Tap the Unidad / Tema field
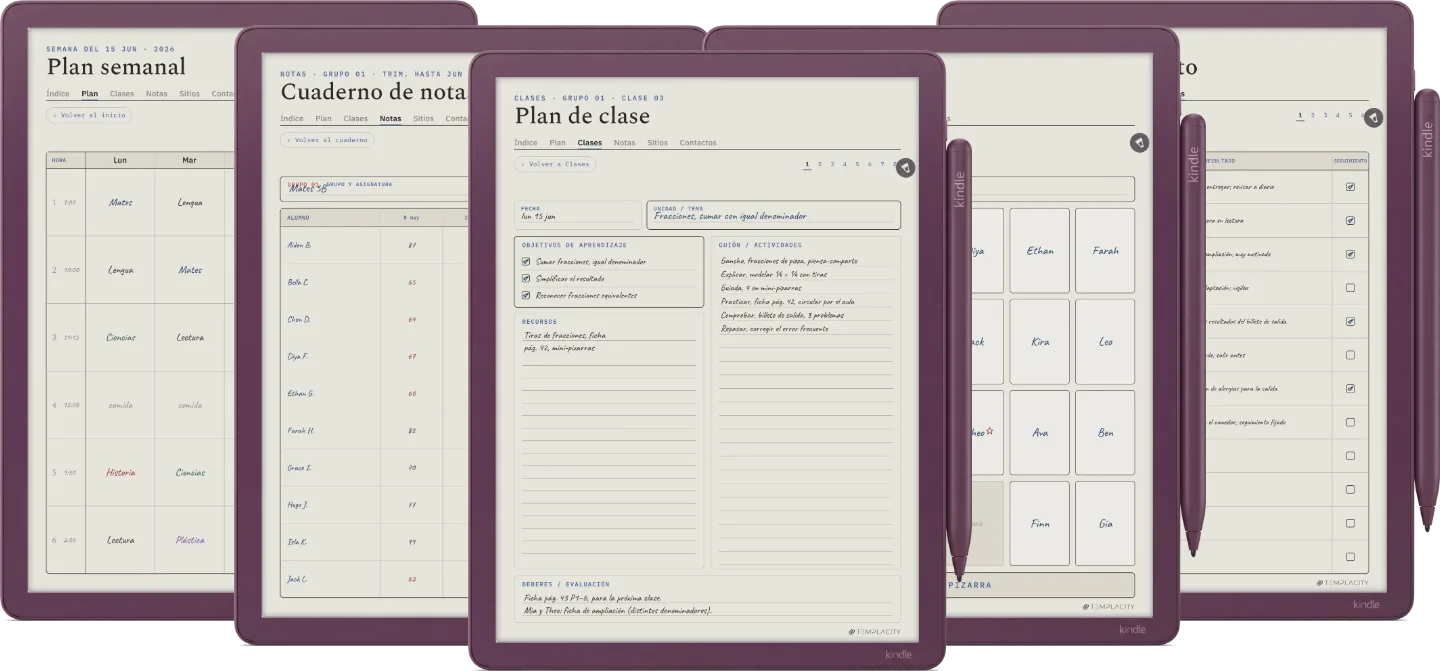 point(774,215)
